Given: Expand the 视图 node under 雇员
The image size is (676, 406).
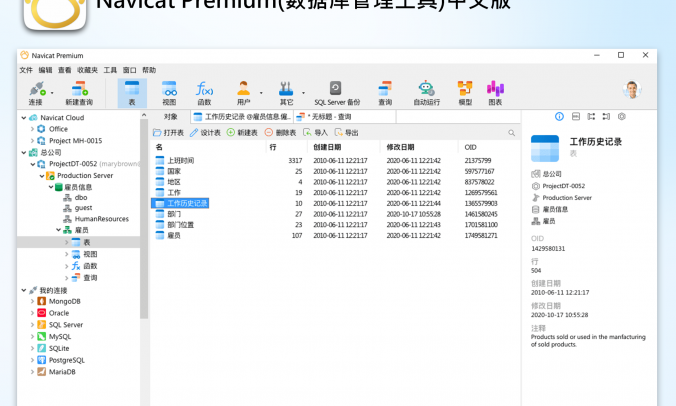Looking at the screenshot, I should [x=66, y=254].
